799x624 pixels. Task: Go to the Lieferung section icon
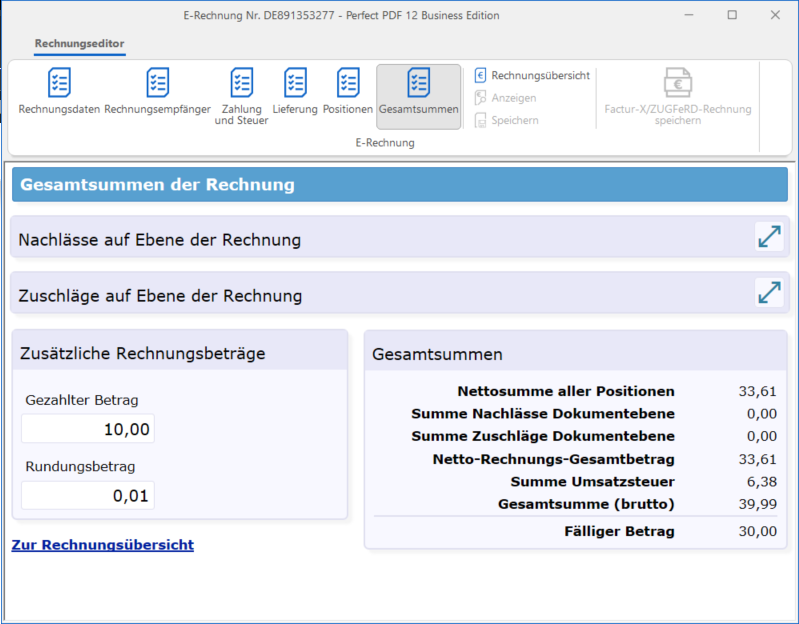click(x=295, y=84)
